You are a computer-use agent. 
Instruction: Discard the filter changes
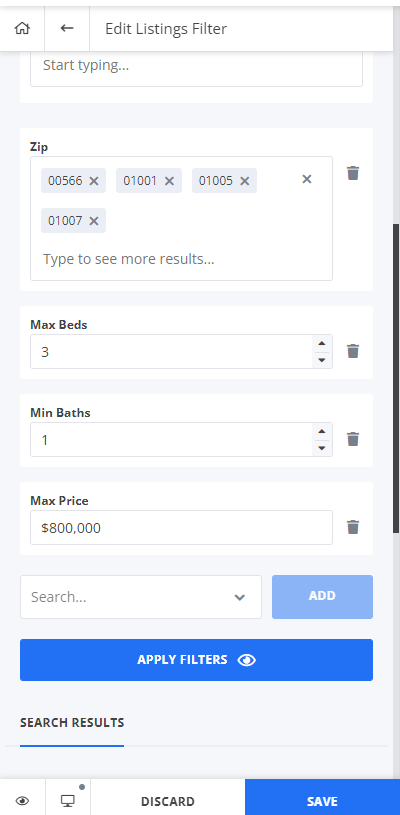[168, 801]
